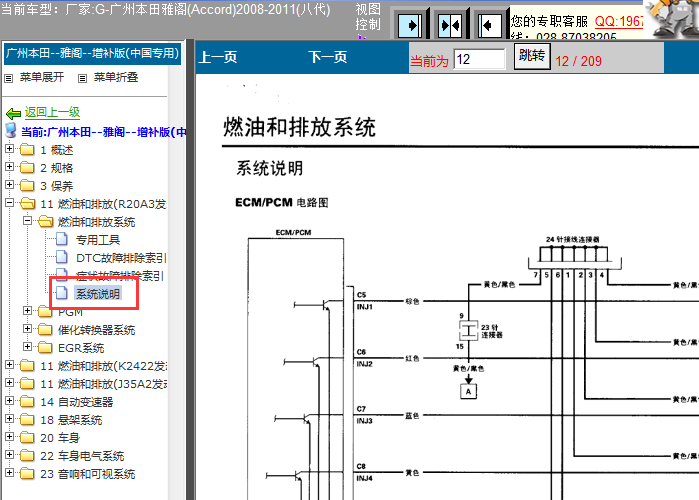Expand the 11 燃油和排放(J35A2 node

(x=9, y=383)
